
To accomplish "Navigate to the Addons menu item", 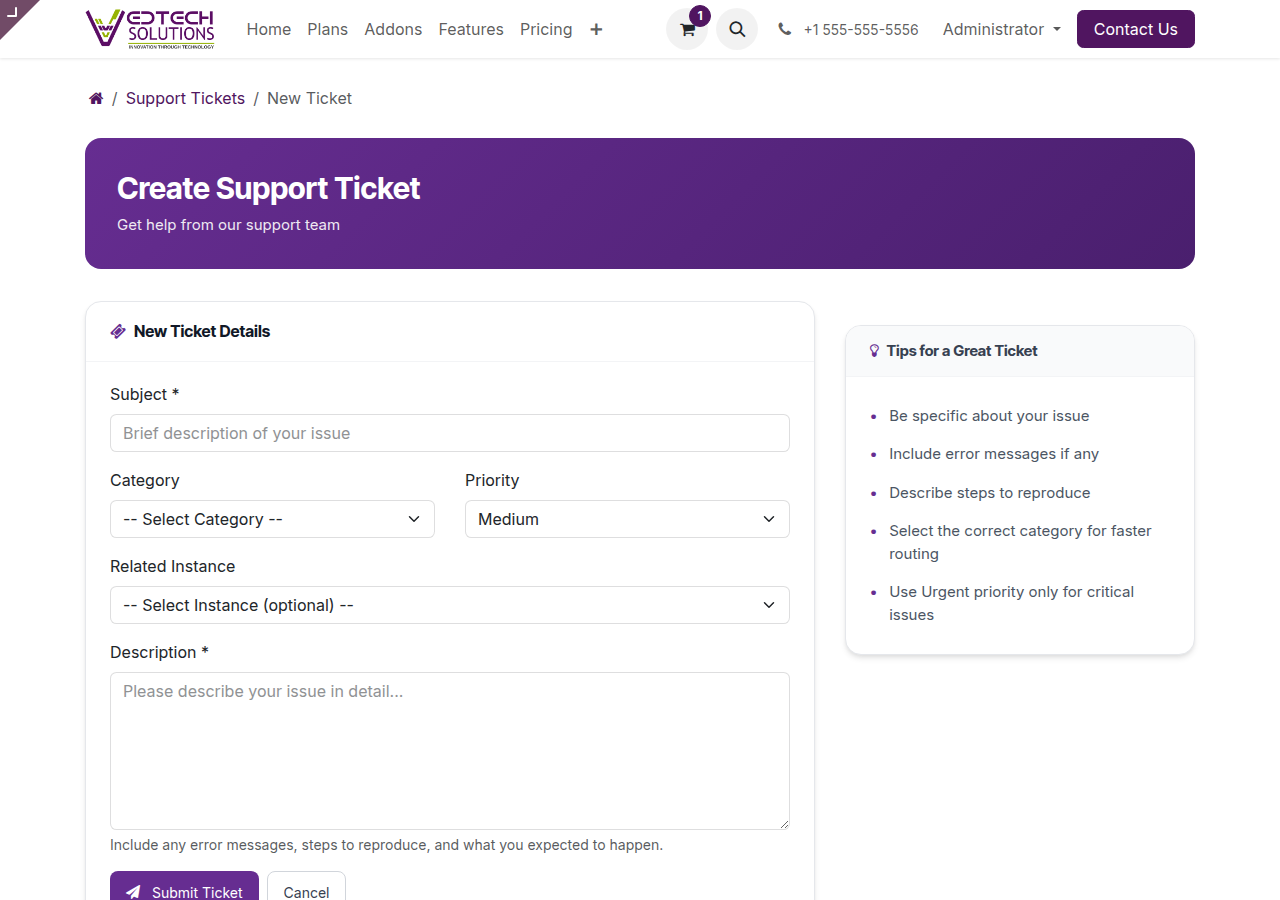I will click(x=393, y=29).
